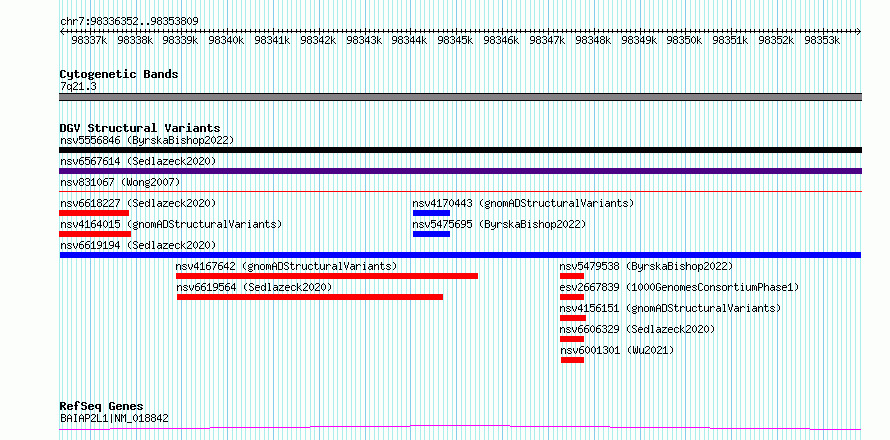Image resolution: width=890 pixels, height=440 pixels.
Task: Select the red esv2667839 bar
Action: coord(572,297)
